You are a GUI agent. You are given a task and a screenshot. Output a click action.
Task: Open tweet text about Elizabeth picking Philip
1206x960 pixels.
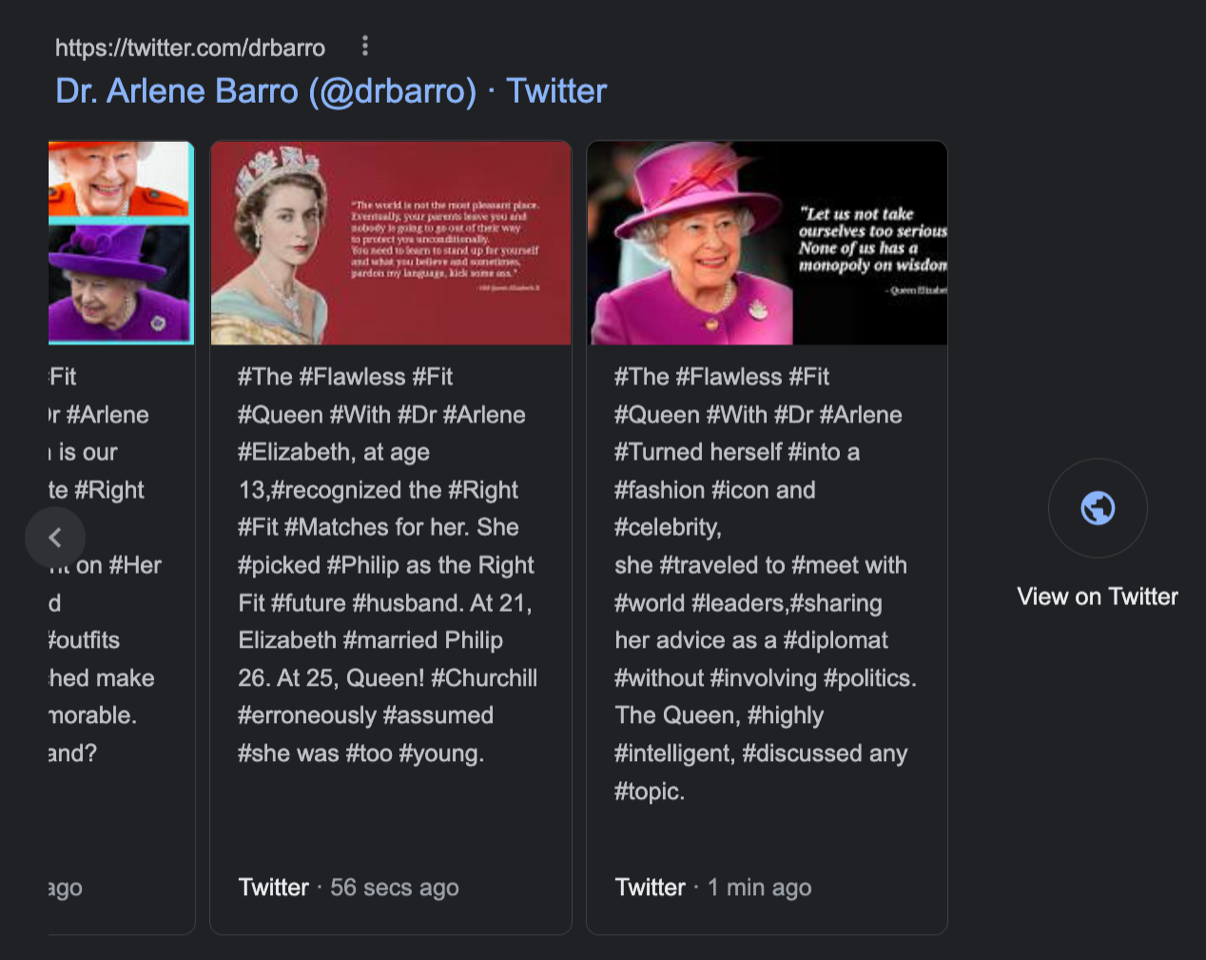388,565
